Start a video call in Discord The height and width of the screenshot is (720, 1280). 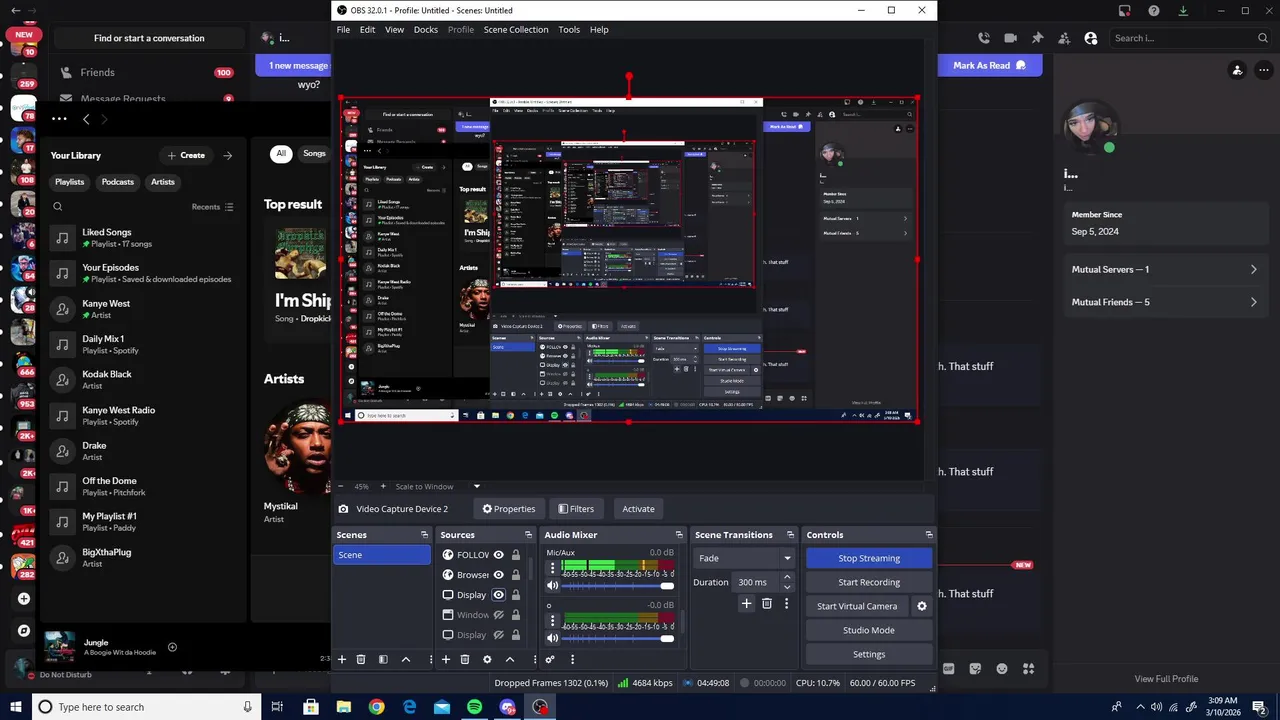pyautogui.click(x=1010, y=38)
